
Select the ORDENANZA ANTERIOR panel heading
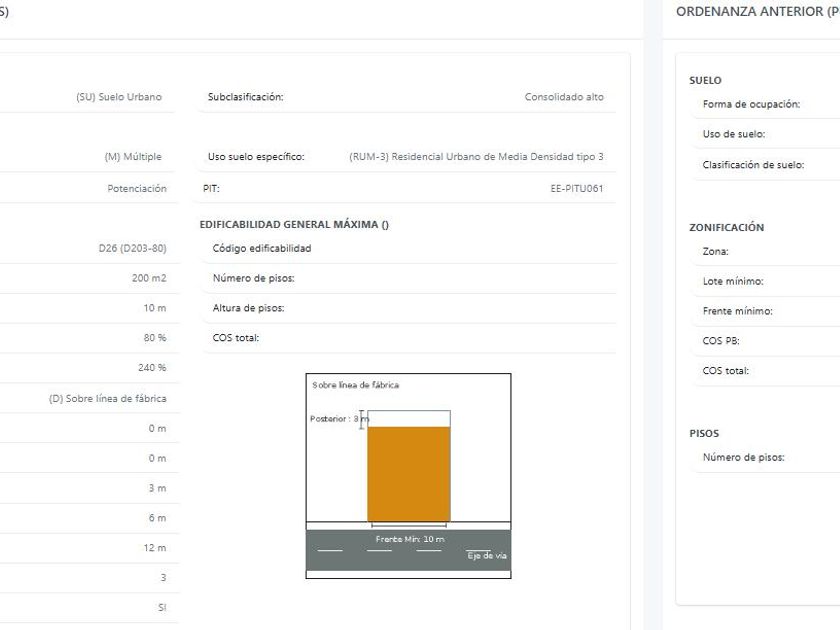tap(757, 12)
